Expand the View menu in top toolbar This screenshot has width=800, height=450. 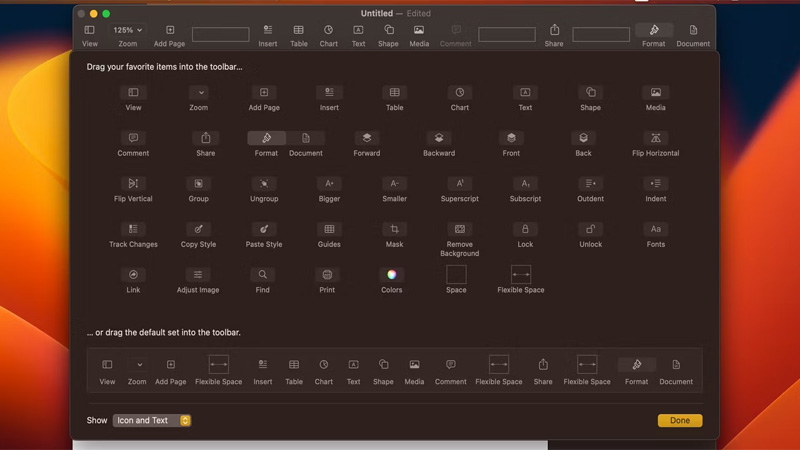[90, 31]
